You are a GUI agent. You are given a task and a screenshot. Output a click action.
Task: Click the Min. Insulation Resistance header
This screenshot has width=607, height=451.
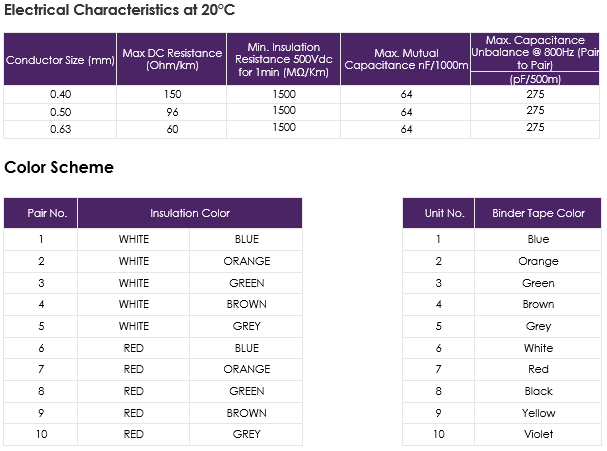pos(283,59)
